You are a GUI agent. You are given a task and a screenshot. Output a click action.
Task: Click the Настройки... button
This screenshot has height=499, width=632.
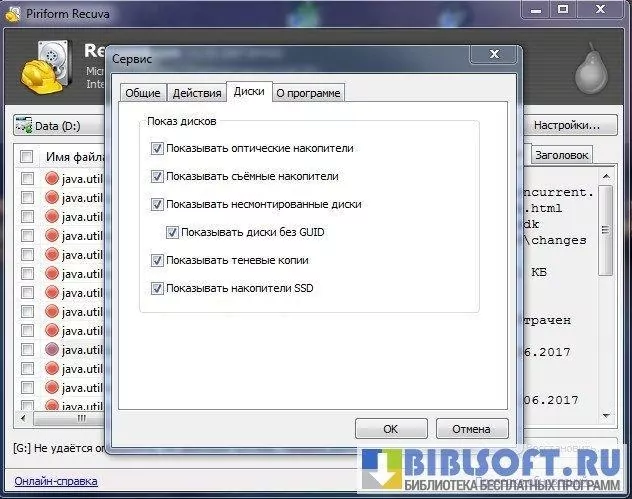tap(566, 126)
